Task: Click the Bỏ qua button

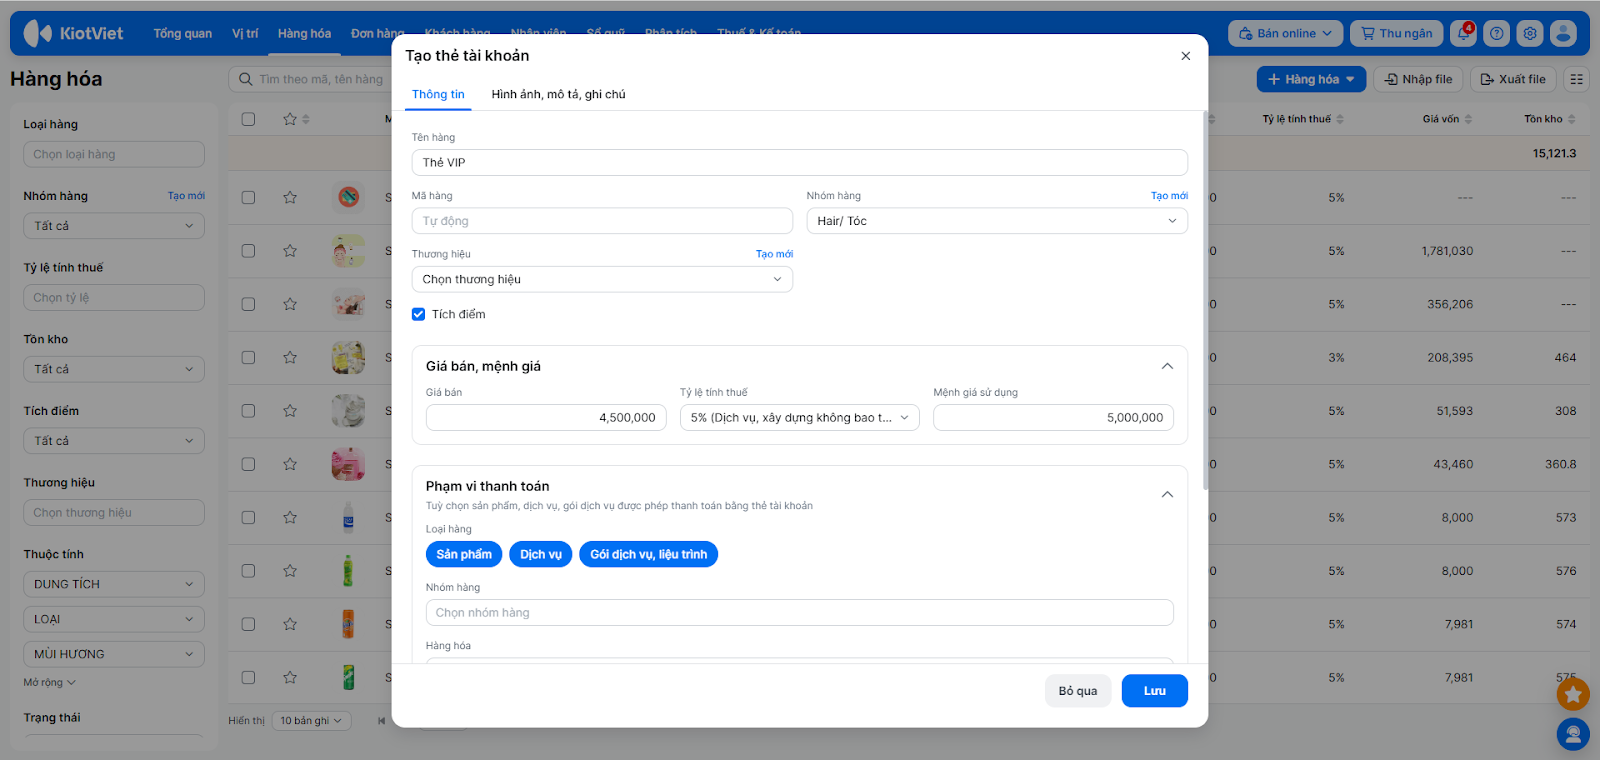Action: (1078, 691)
